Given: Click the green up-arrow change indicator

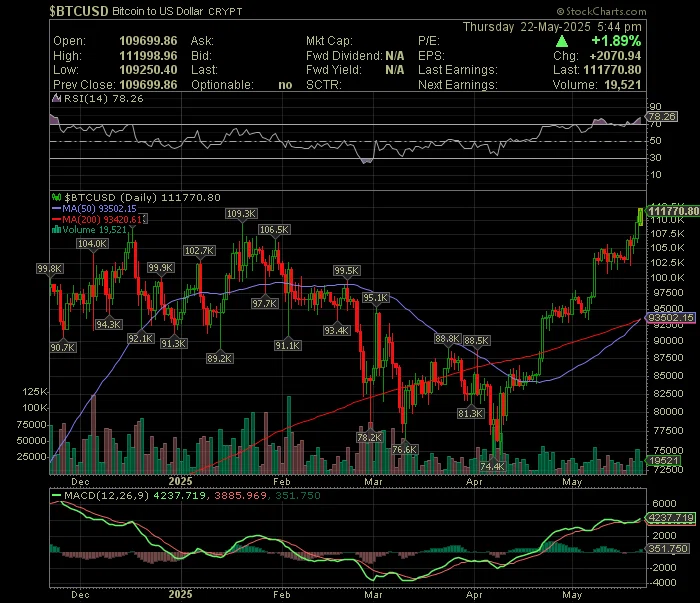Looking at the screenshot, I should tap(562, 41).
